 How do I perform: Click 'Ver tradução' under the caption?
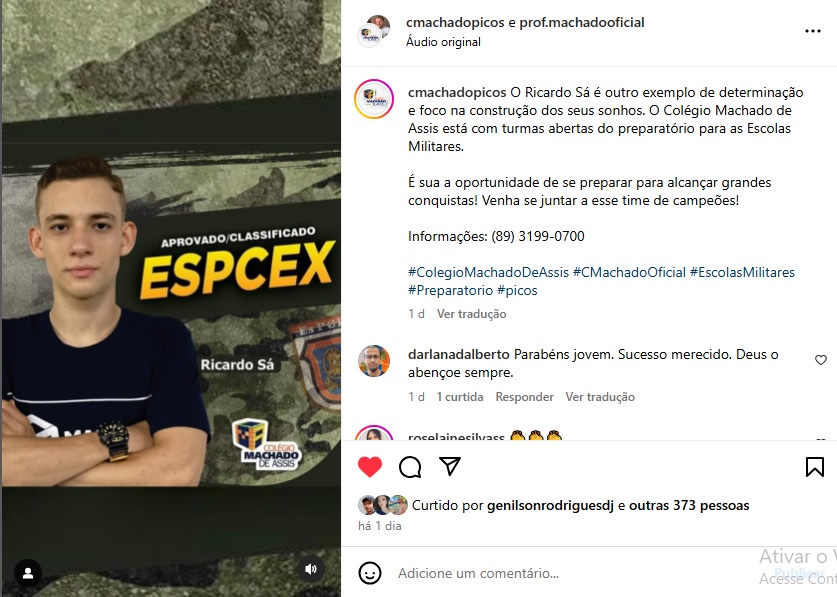click(x=471, y=313)
